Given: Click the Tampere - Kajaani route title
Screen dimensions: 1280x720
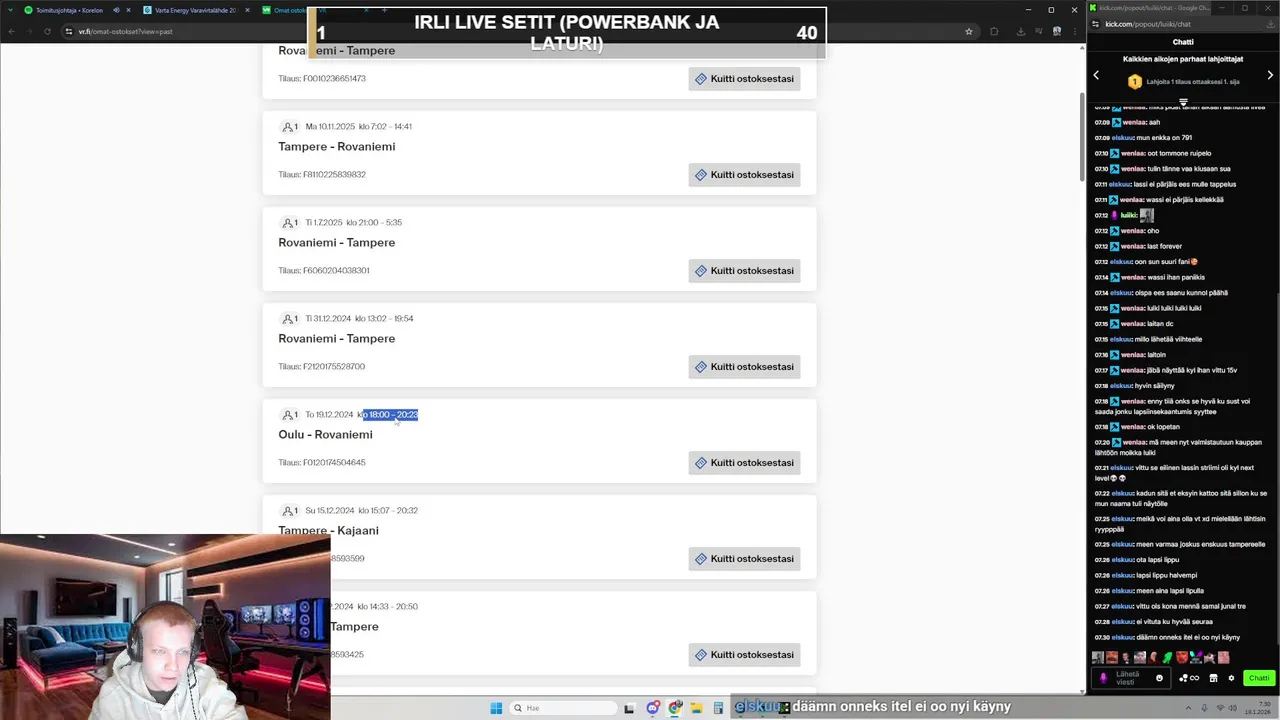Looking at the screenshot, I should (328, 530).
